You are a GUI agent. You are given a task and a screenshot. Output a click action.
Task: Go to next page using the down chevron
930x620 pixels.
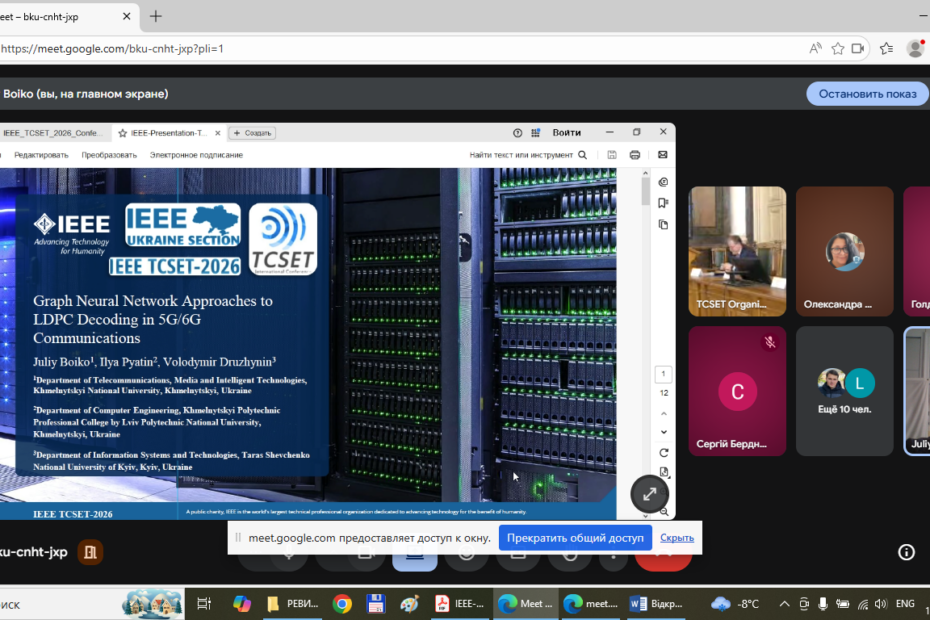point(663,432)
